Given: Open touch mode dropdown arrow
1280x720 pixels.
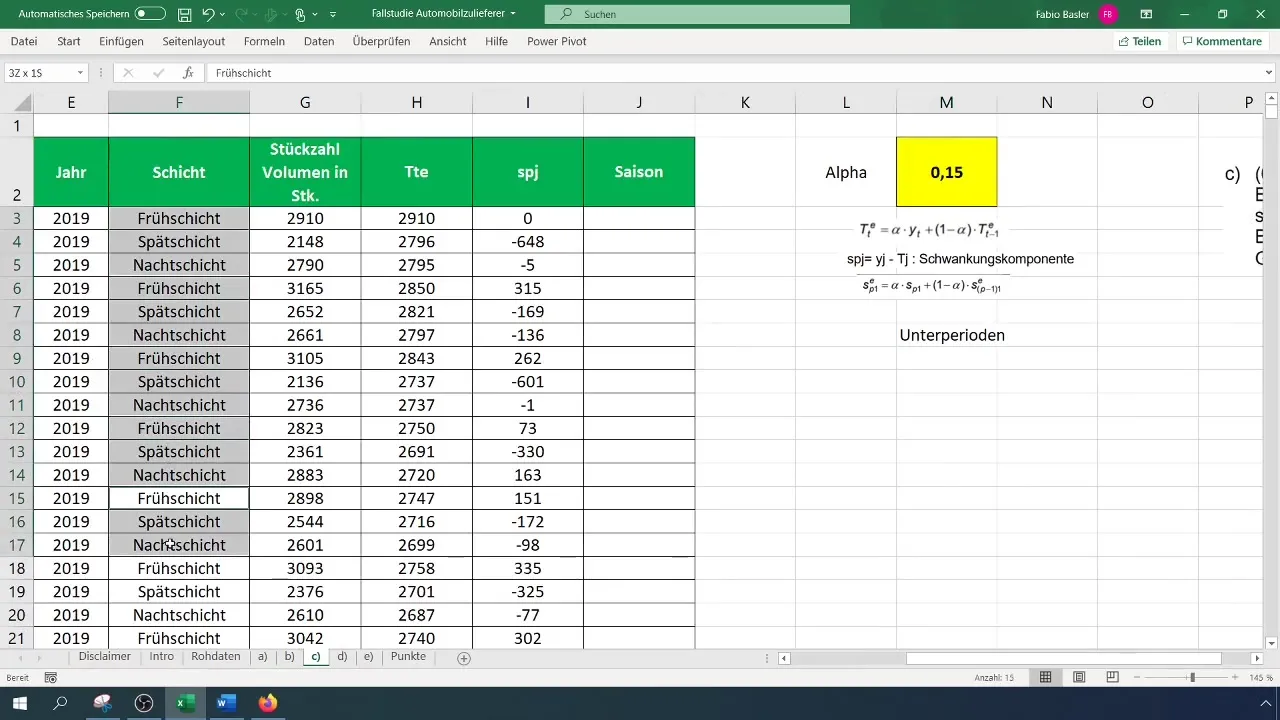Looking at the screenshot, I should (316, 15).
